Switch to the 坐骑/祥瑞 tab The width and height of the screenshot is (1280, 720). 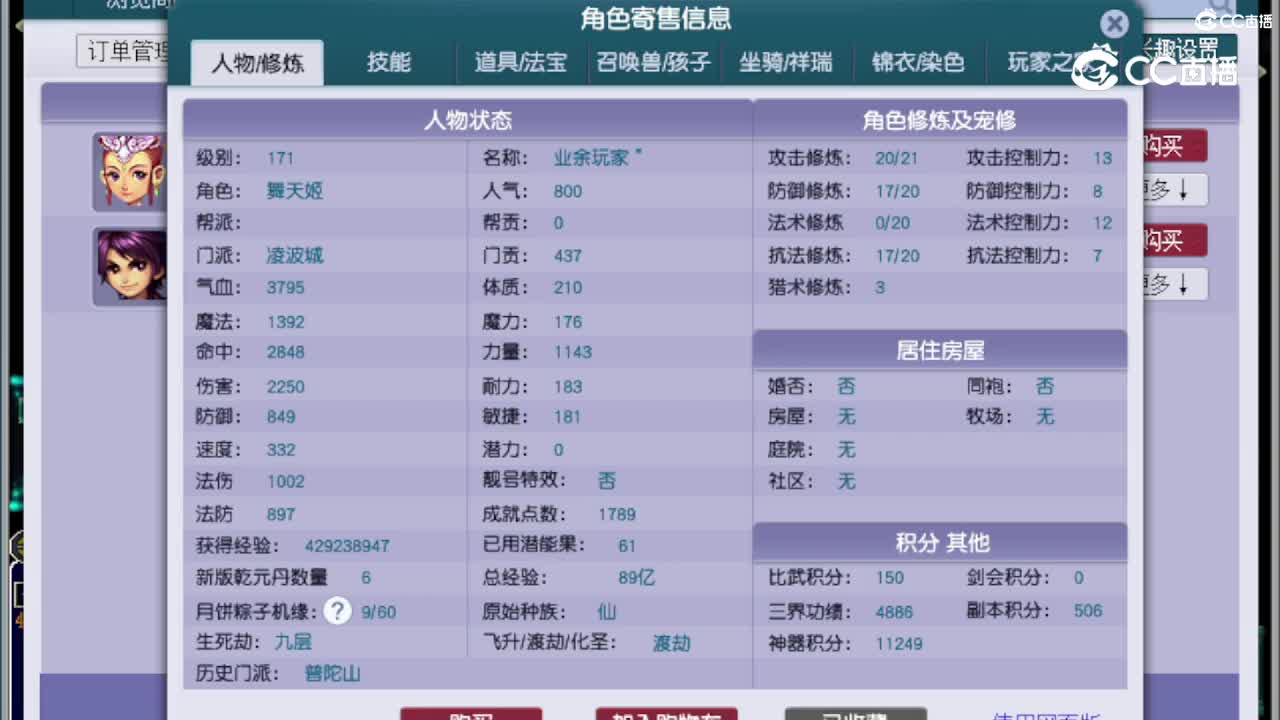coord(786,62)
